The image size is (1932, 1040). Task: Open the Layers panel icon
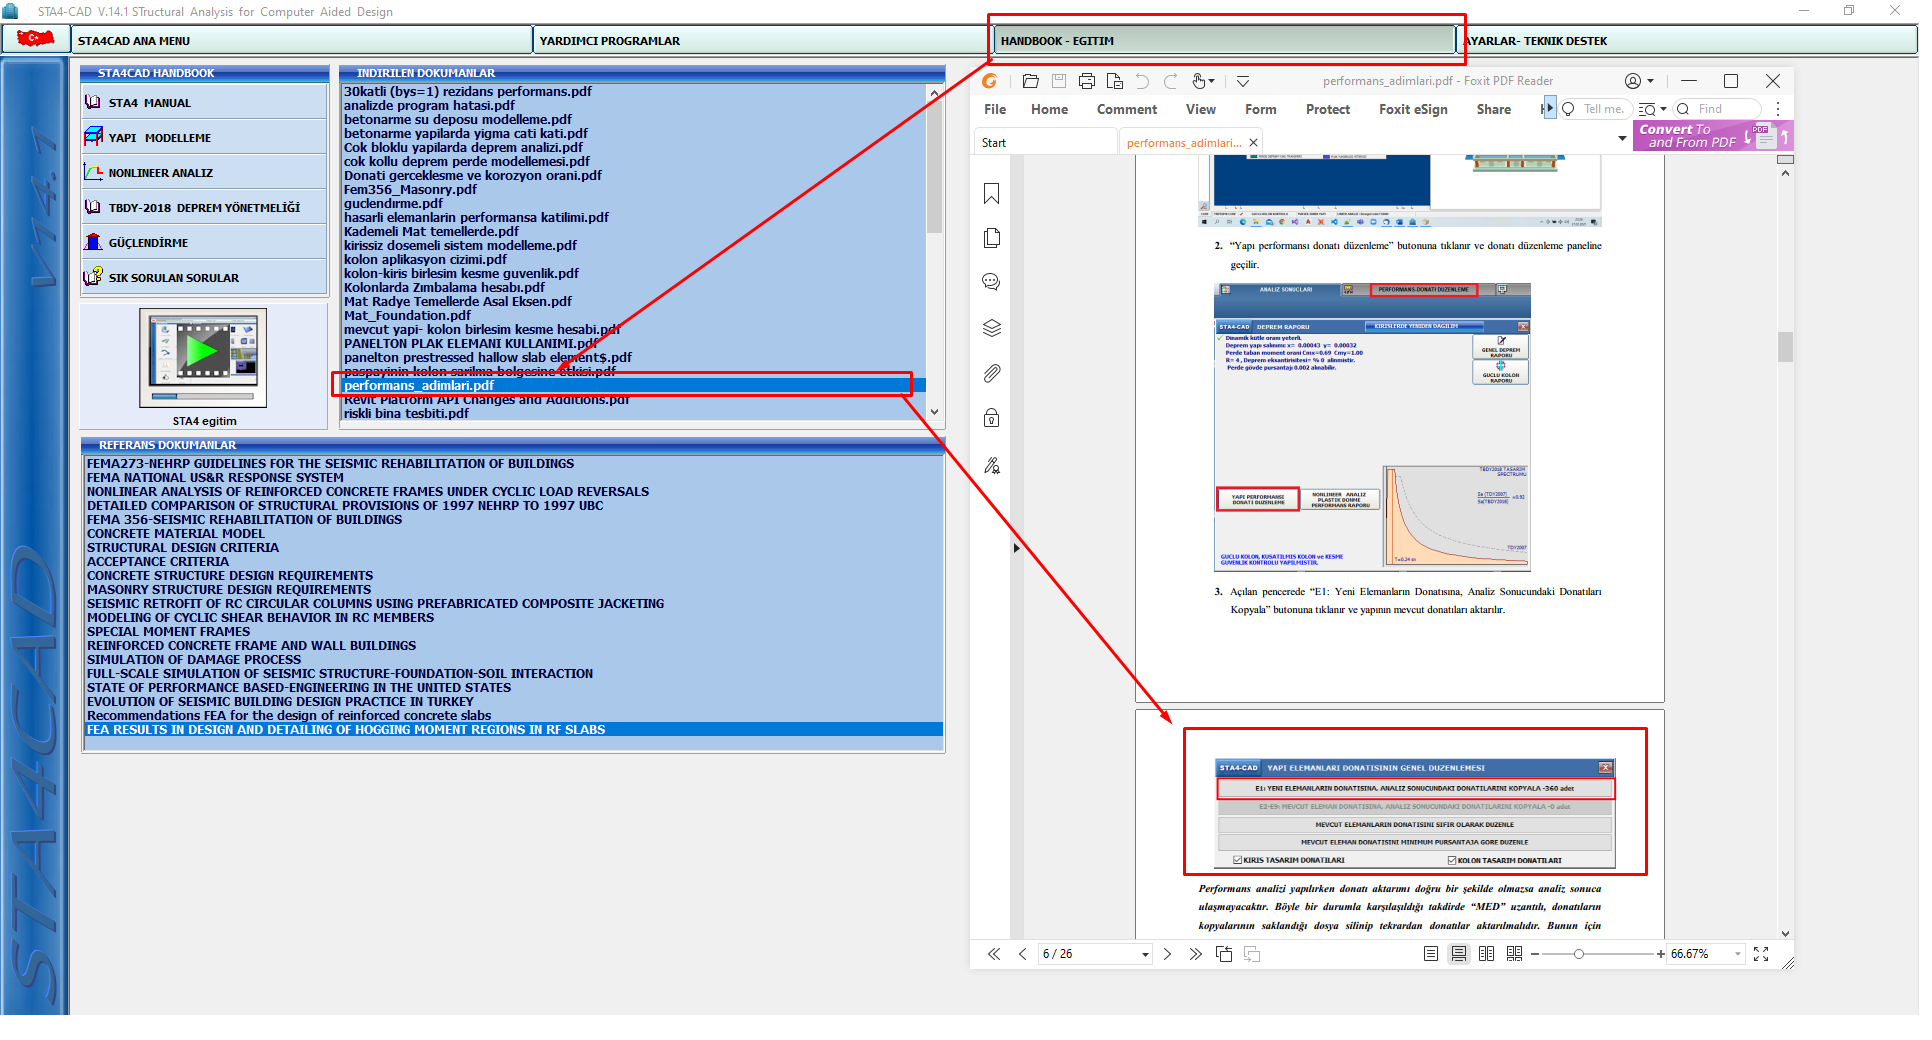[991, 328]
